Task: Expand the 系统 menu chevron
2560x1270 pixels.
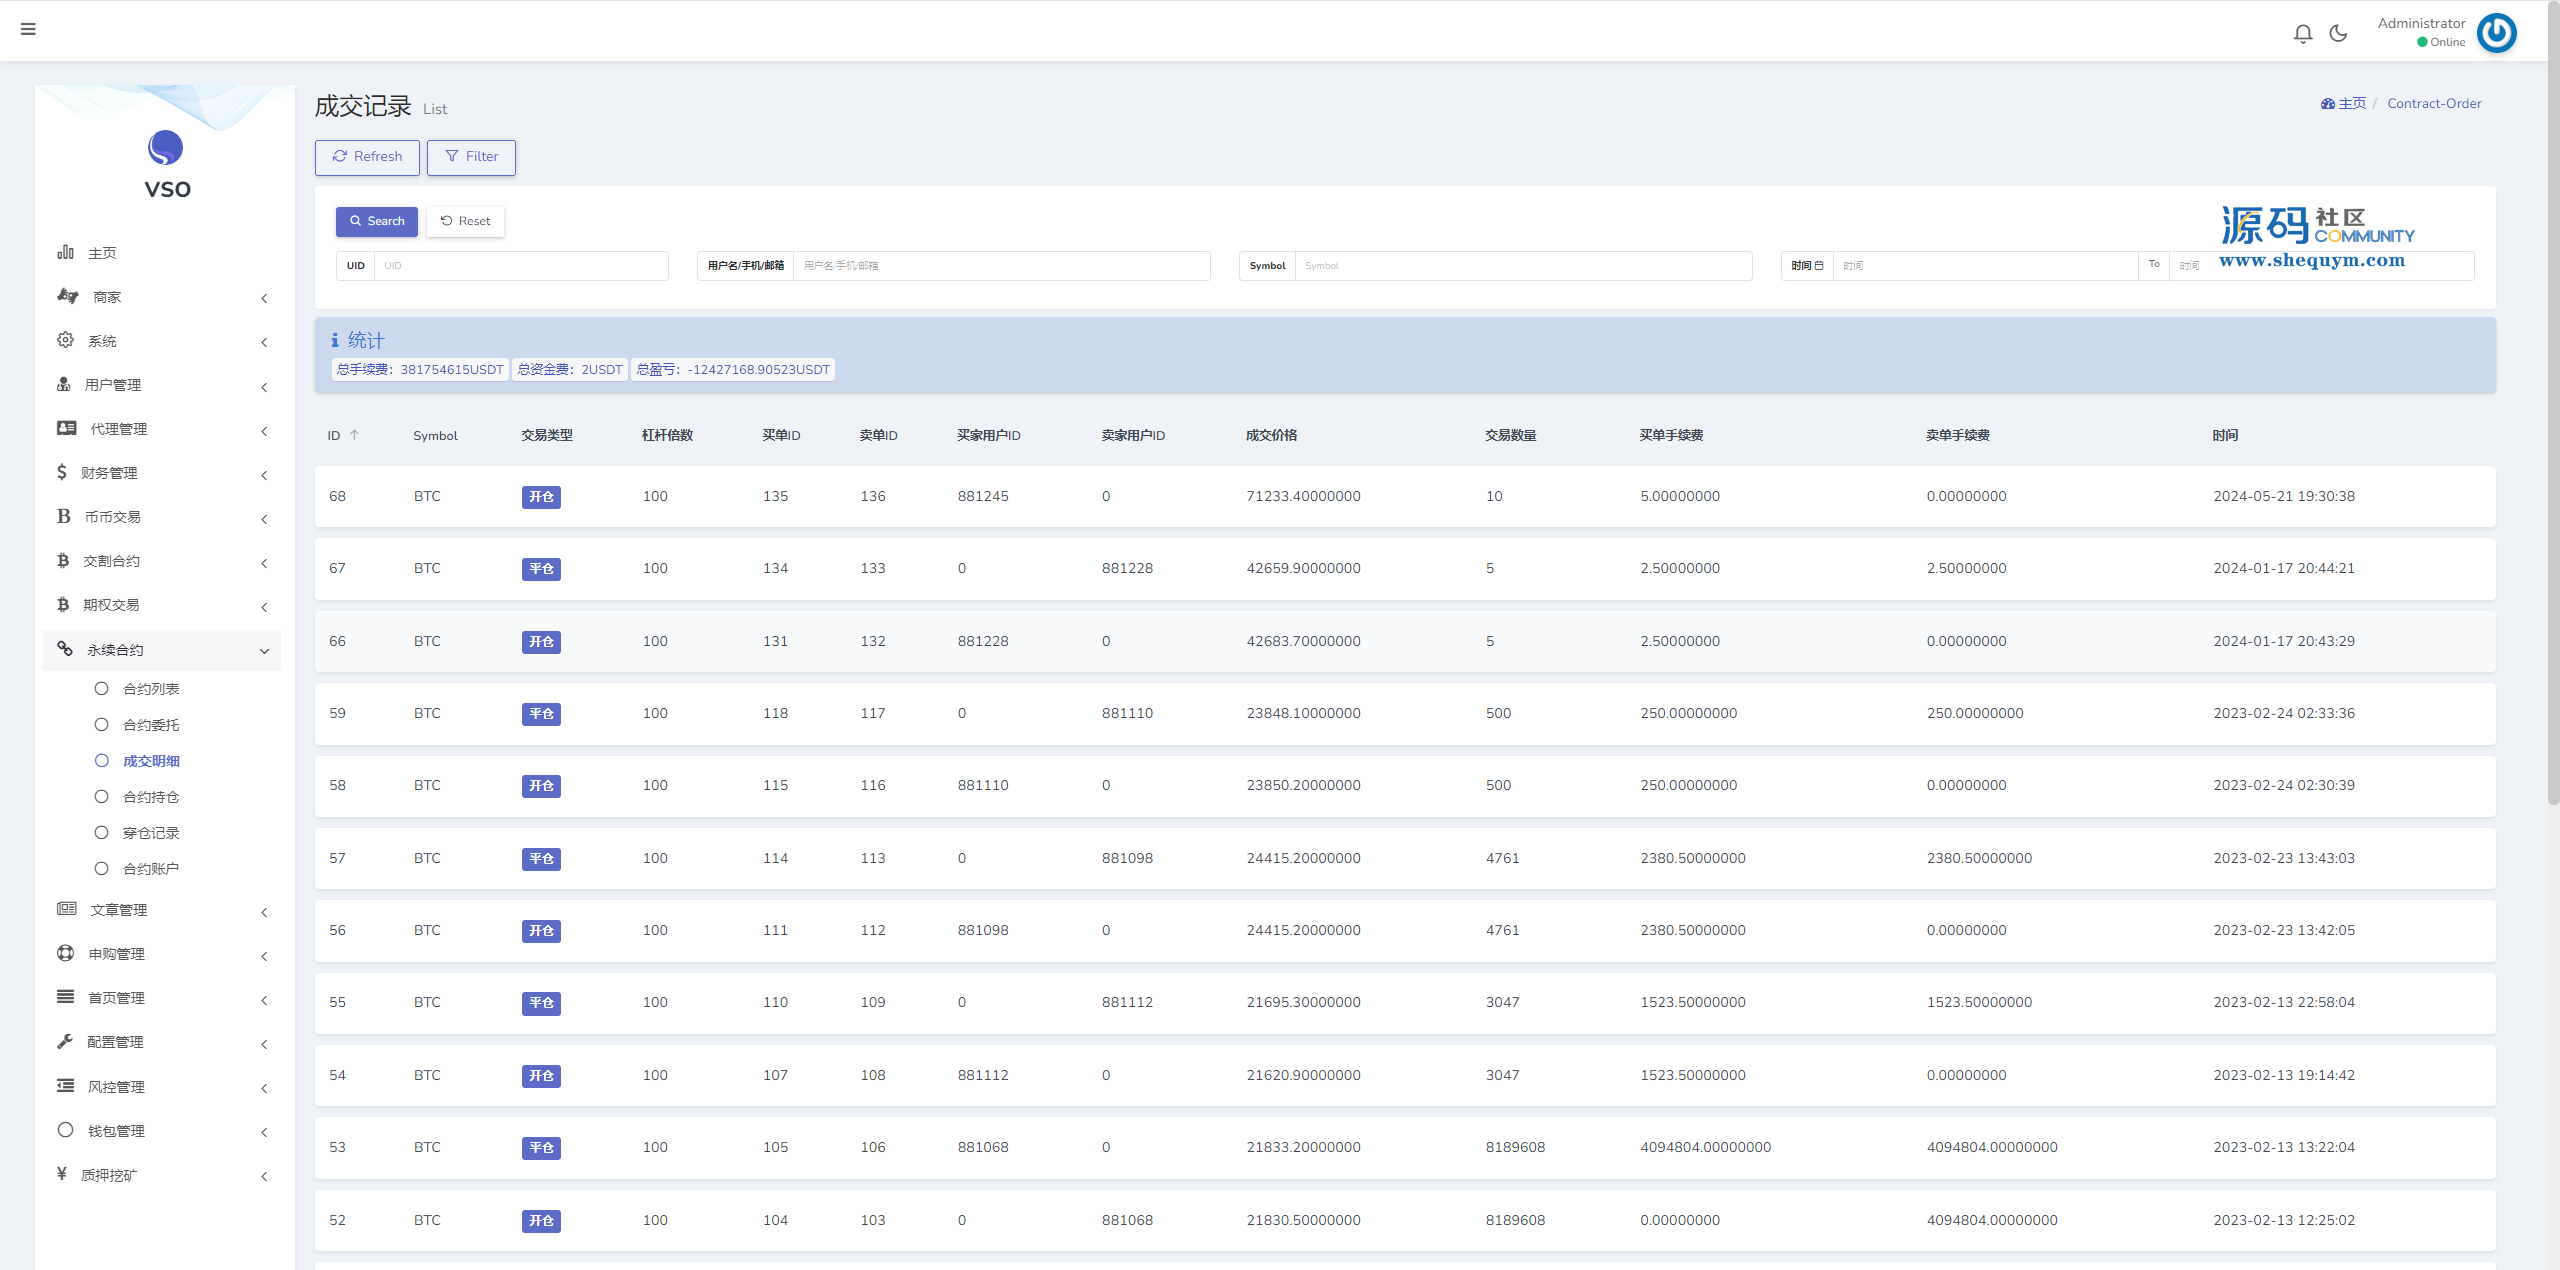Action: tap(264, 342)
